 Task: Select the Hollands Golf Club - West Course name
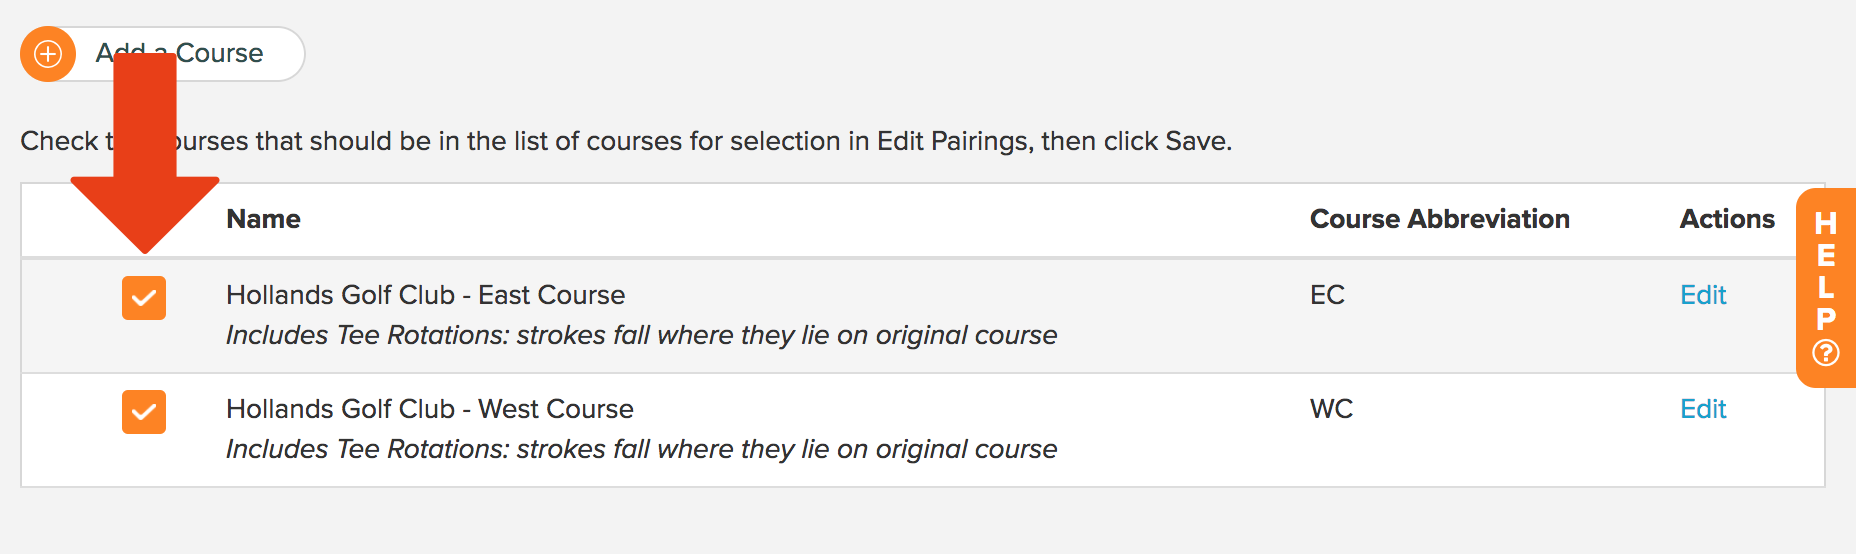click(430, 409)
